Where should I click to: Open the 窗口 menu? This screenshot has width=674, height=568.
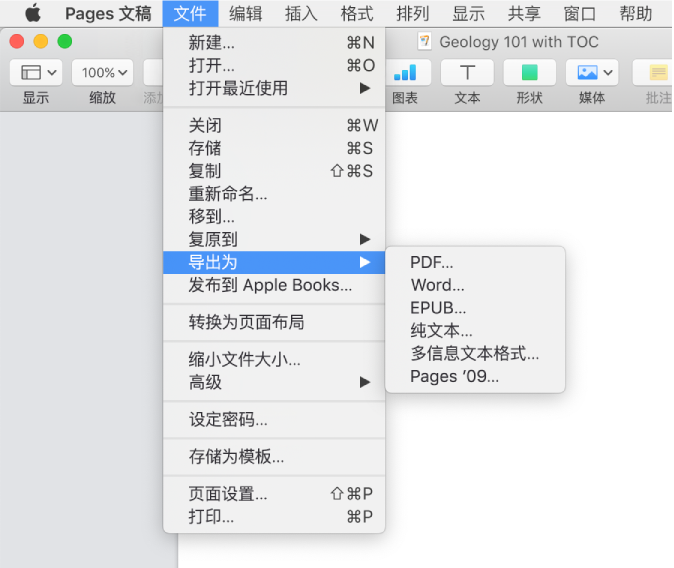(x=579, y=14)
